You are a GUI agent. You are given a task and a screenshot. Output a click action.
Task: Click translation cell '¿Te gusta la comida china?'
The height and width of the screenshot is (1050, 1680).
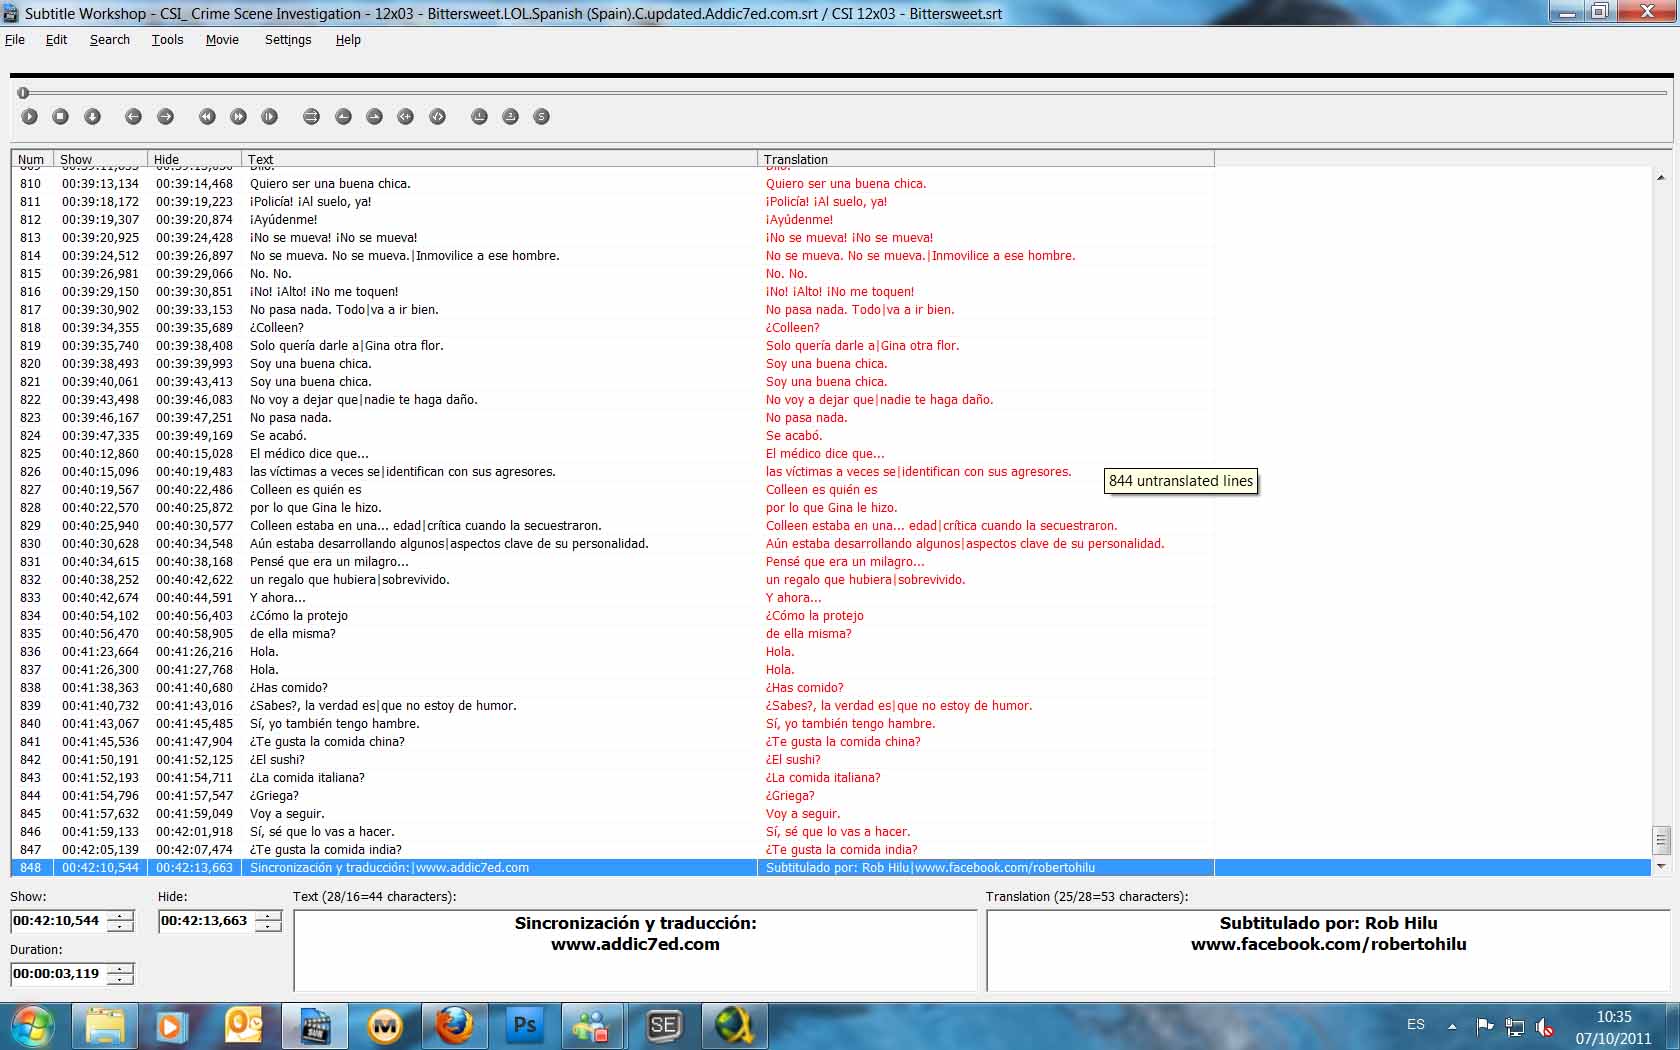pos(843,742)
